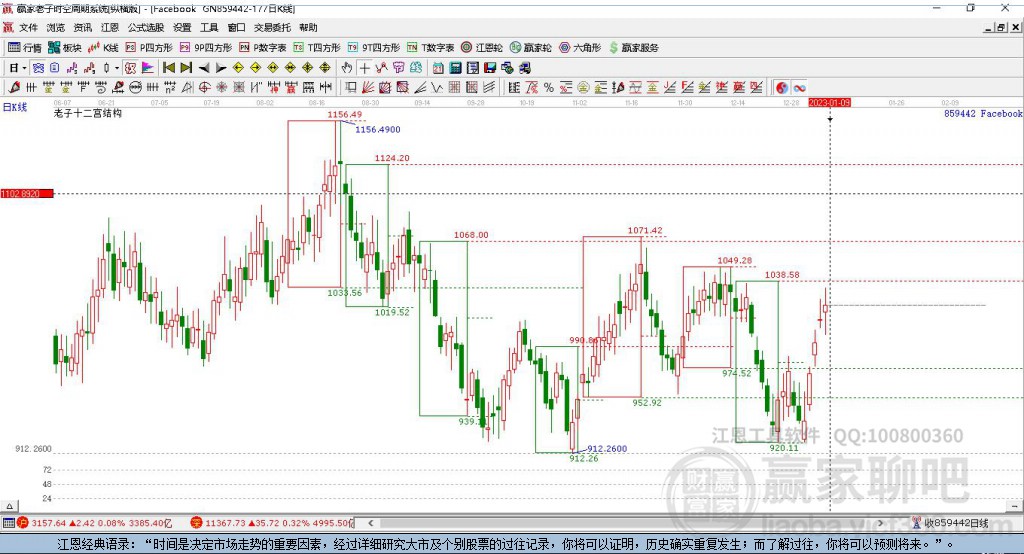Screen dimensions: 1024x554
Task: Open the P四方形 square tool
Action: (x=149, y=48)
